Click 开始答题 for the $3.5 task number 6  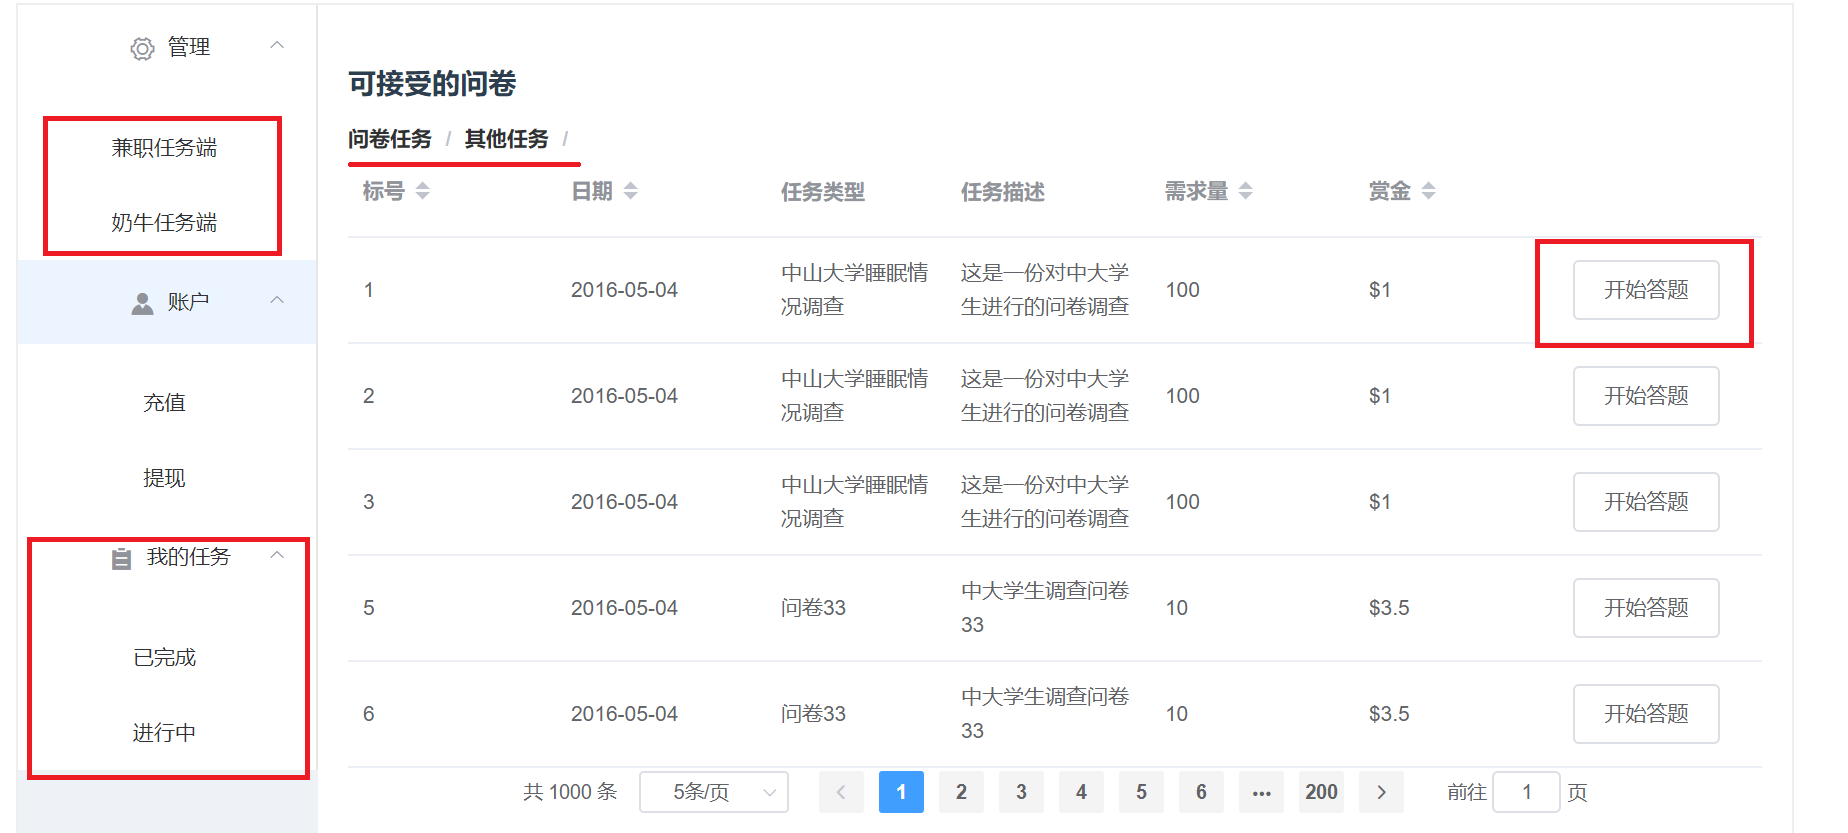tap(1645, 714)
